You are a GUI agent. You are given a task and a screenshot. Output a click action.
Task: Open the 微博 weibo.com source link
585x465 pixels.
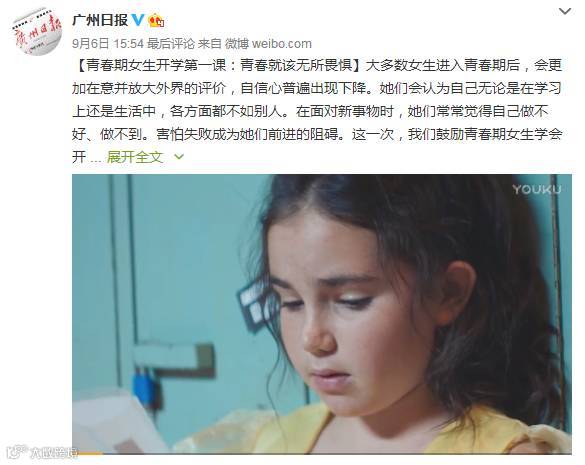[268, 44]
